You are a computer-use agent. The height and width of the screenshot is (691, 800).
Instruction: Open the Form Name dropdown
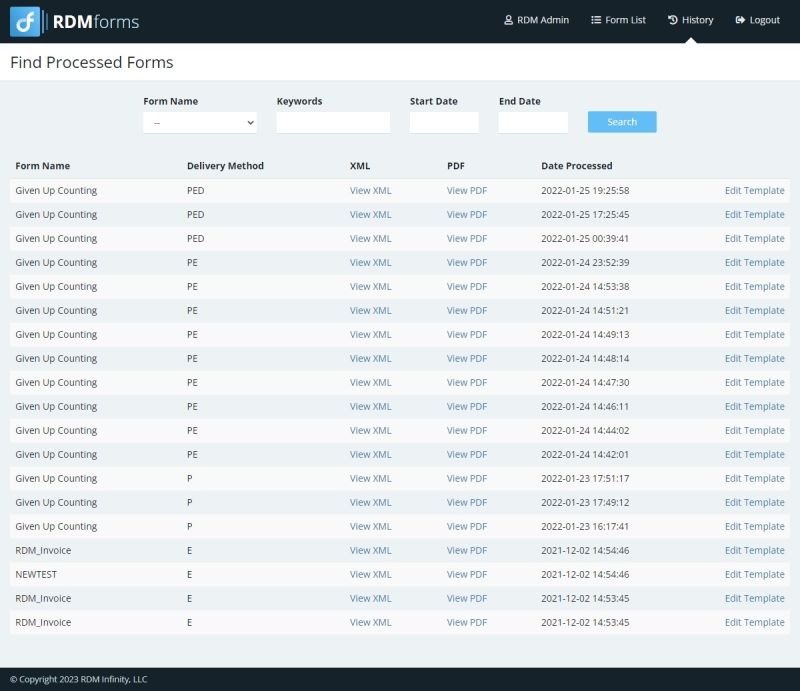click(199, 122)
